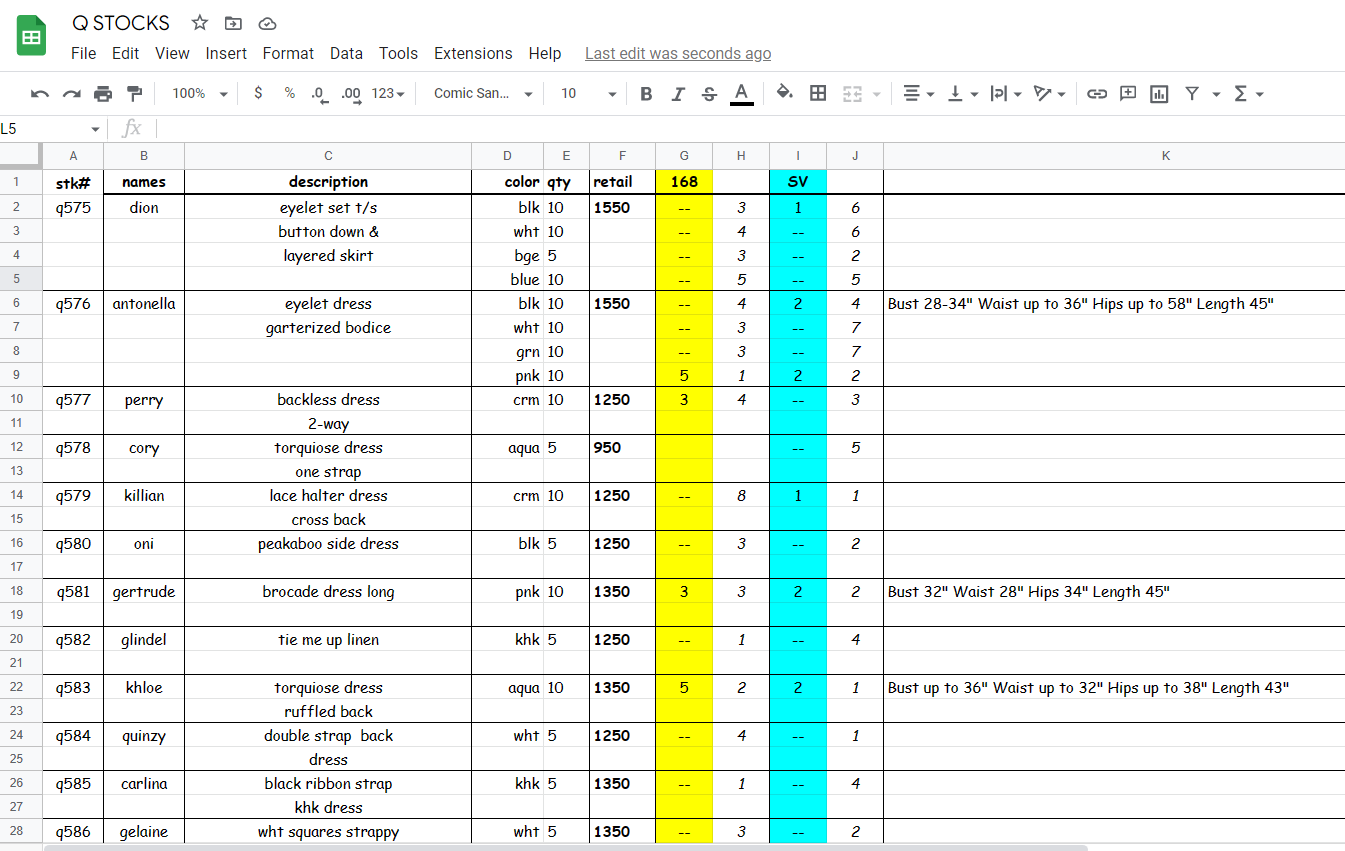Open text wrapping options
1345x851 pixels.
1005,94
